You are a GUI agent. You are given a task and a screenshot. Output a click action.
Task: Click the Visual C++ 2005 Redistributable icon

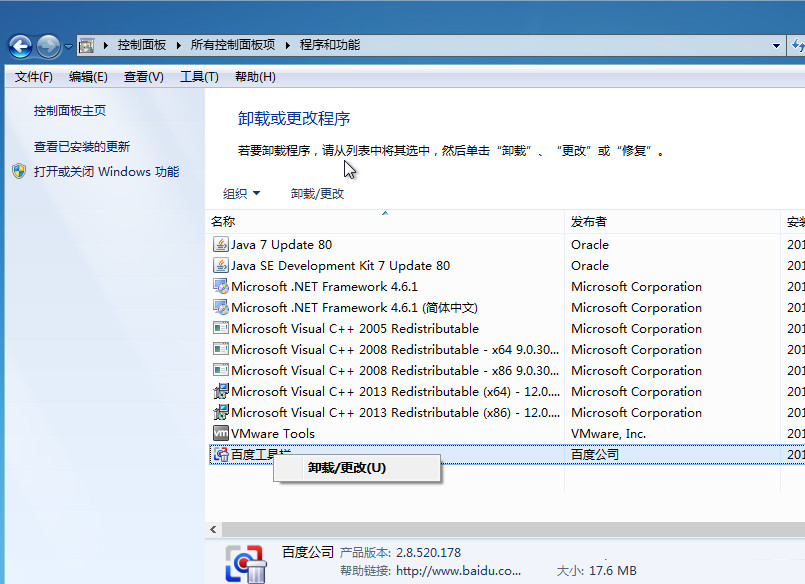(221, 328)
